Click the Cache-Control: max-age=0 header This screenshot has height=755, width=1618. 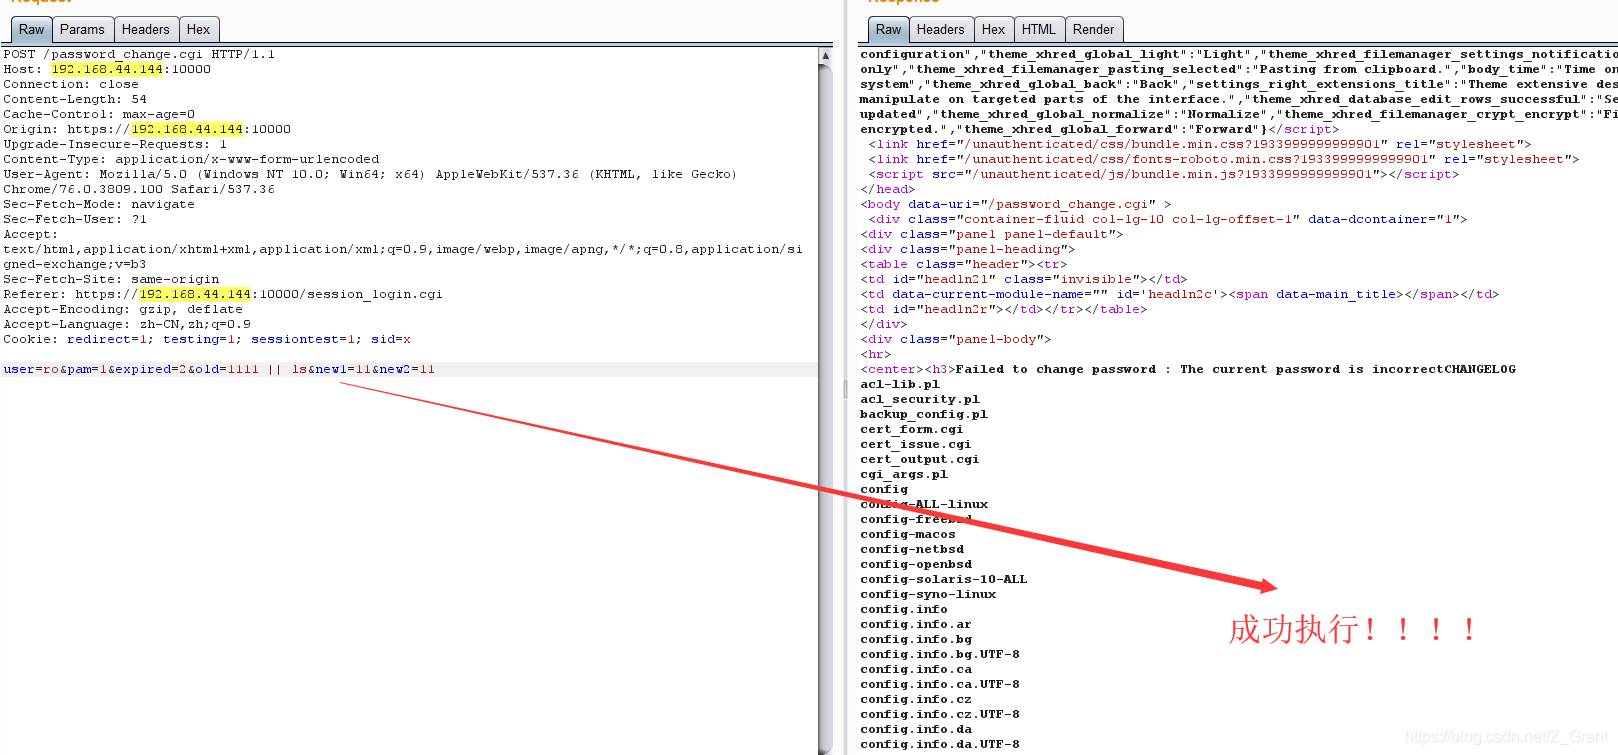click(x=99, y=114)
